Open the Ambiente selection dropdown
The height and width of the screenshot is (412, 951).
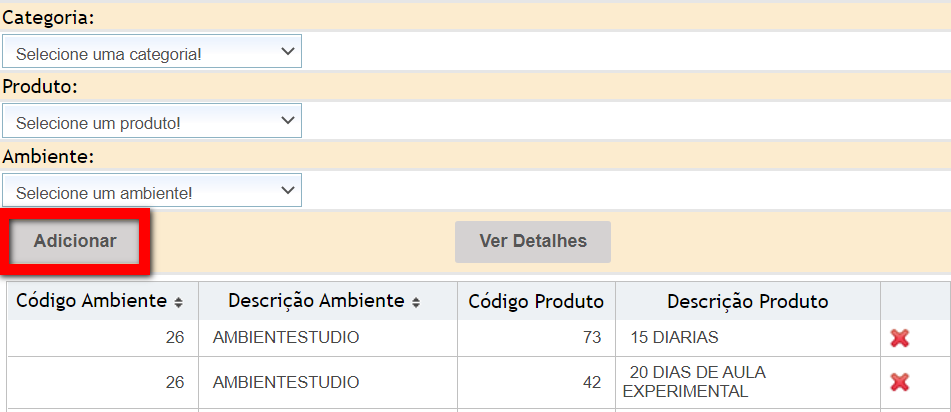(151, 191)
